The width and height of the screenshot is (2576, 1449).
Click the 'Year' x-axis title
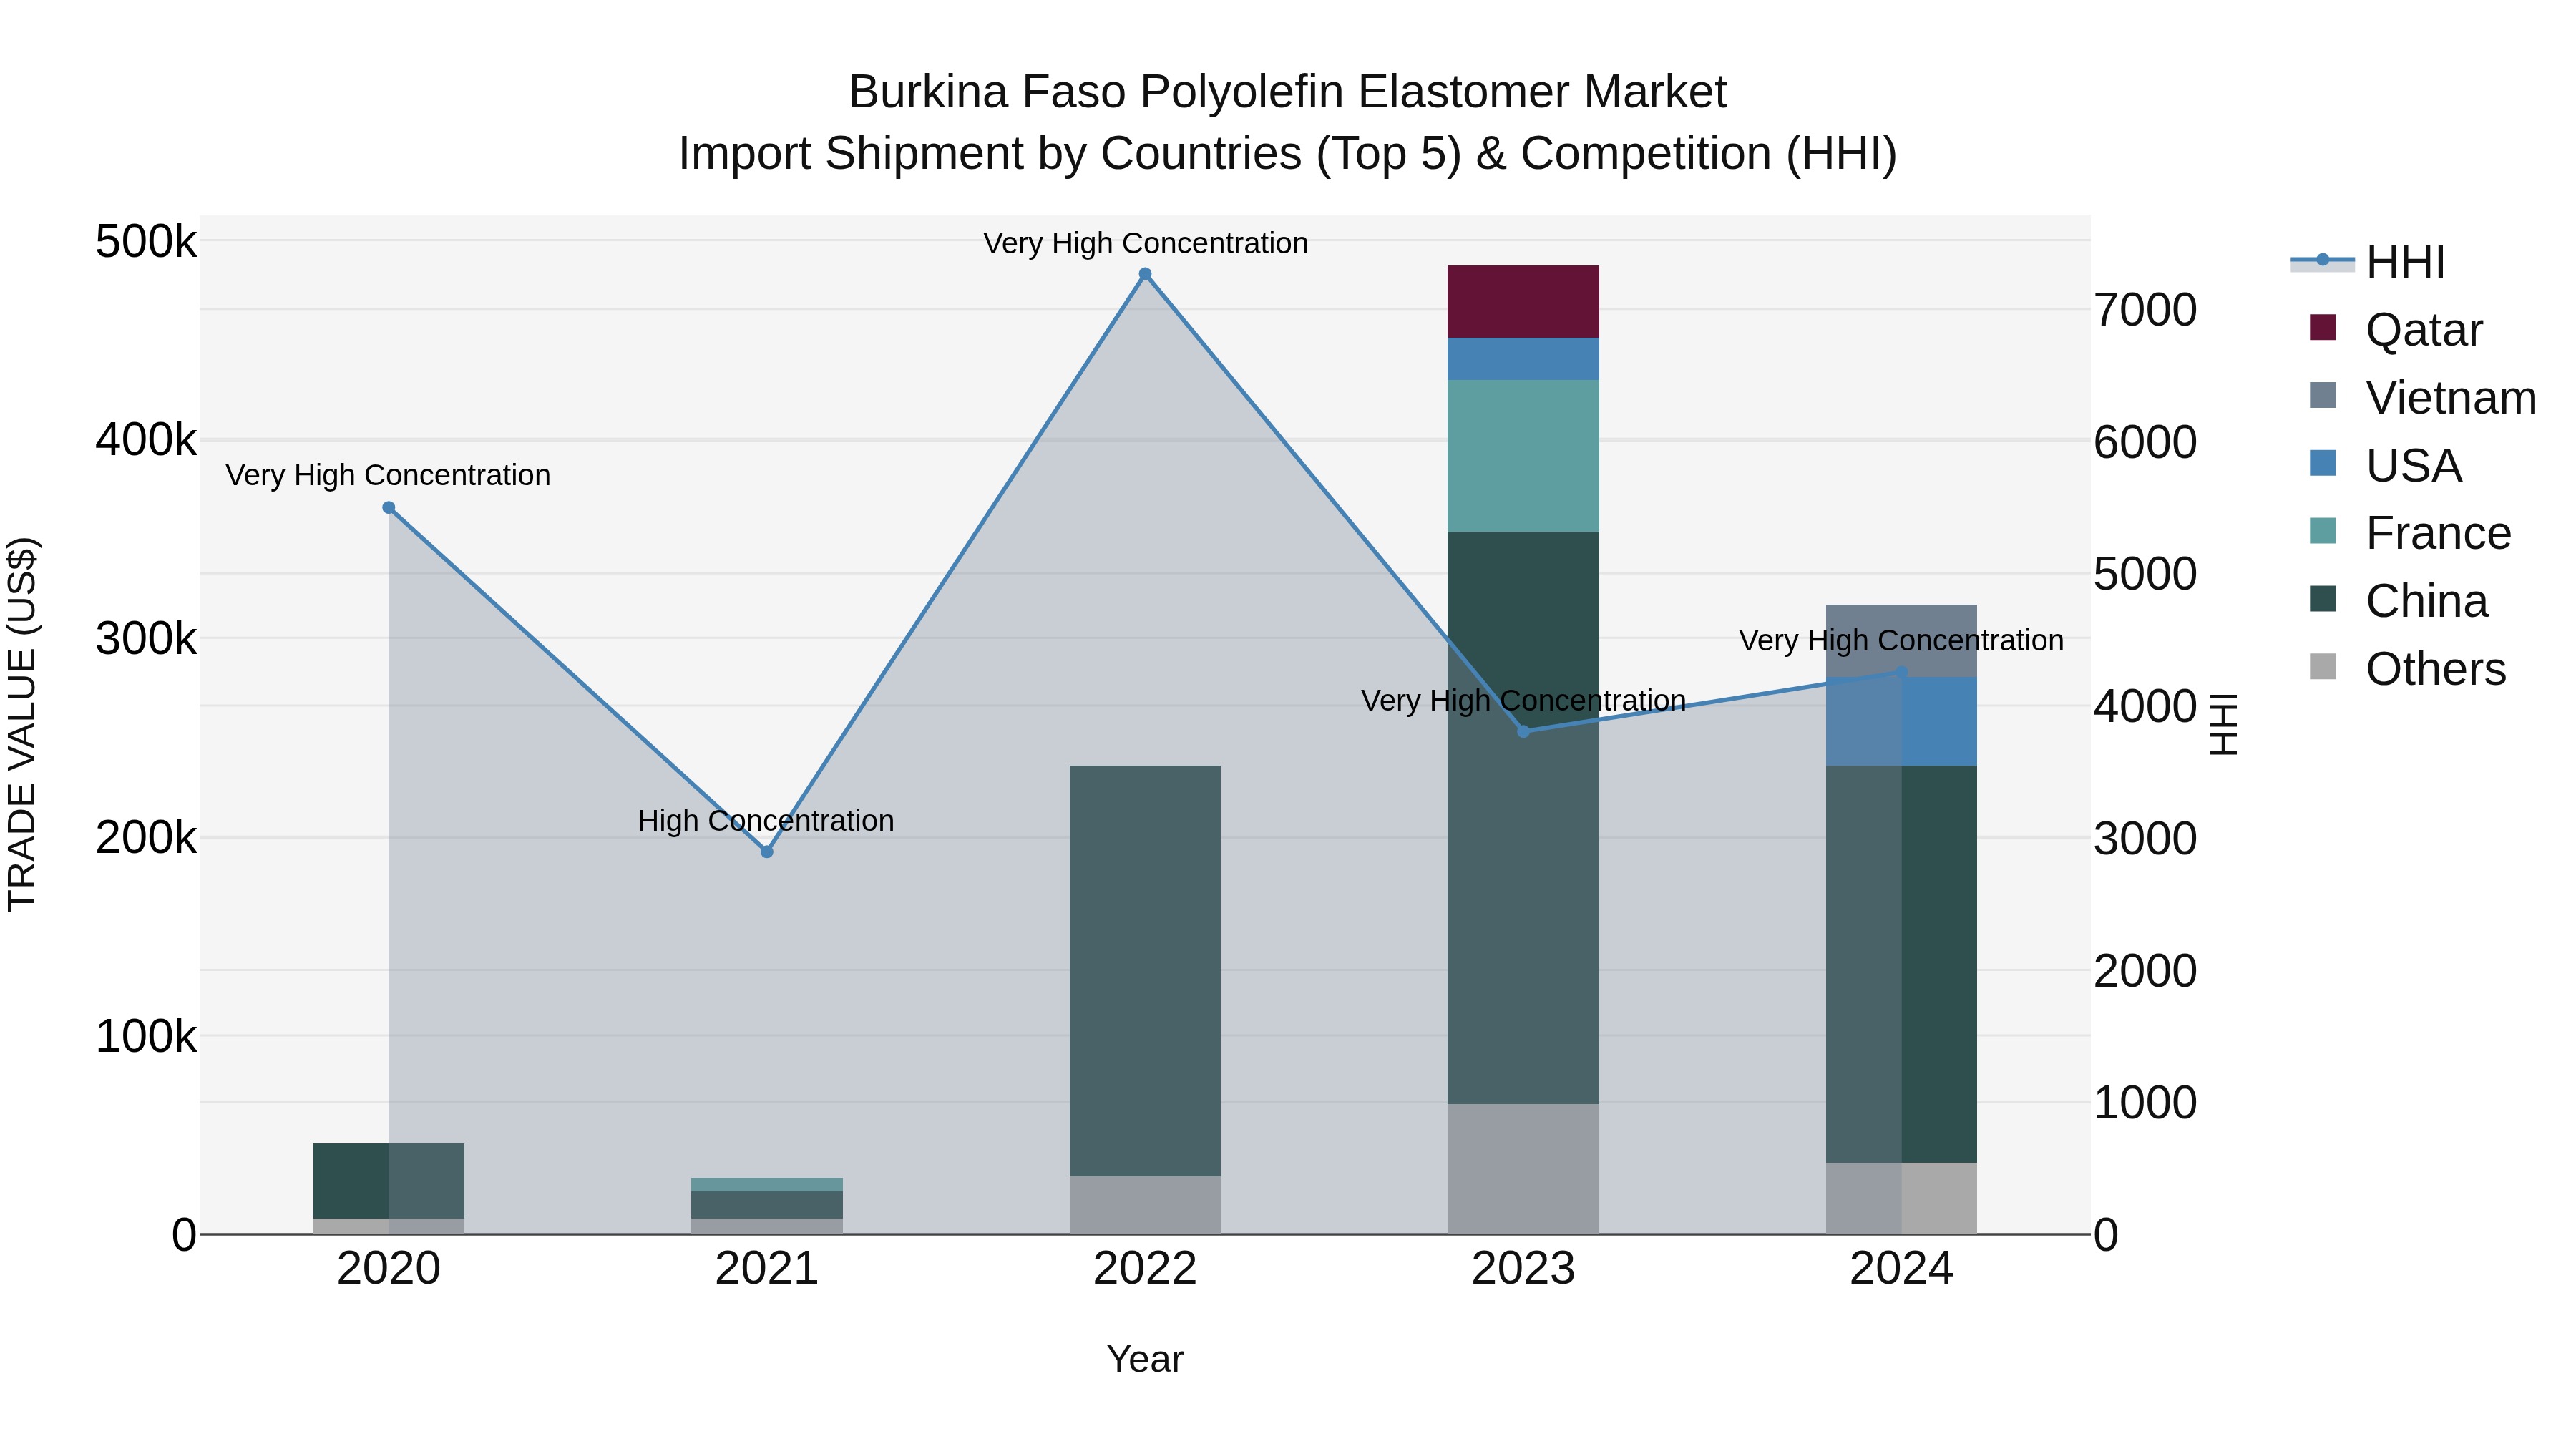click(x=1145, y=1359)
